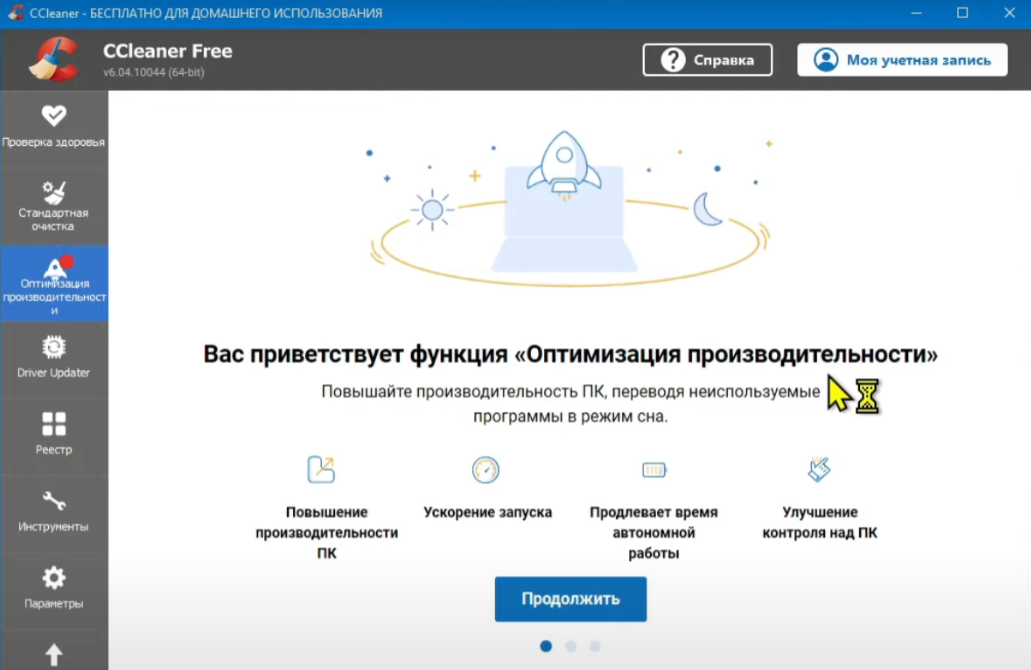This screenshot has height=670, width=1031.
Task: Click the 'Ускорение запуска' text
Action: (x=487, y=512)
